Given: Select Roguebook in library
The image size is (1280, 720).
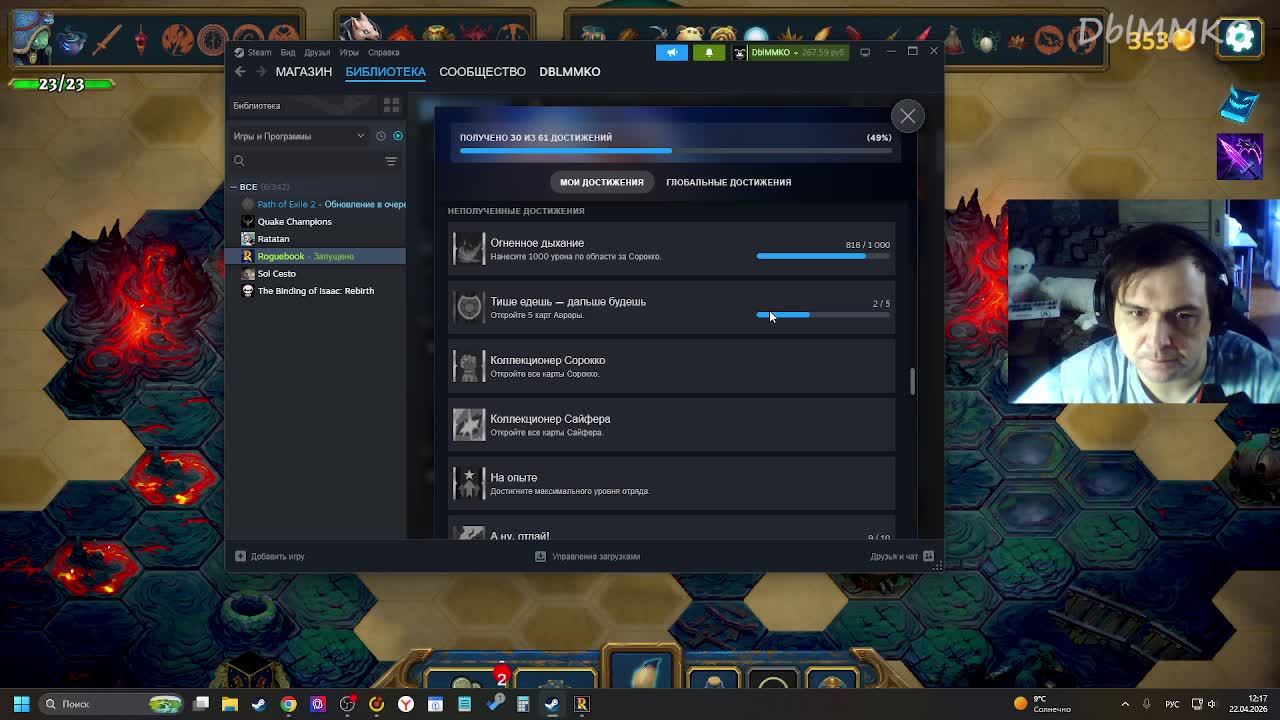Looking at the screenshot, I should [316, 256].
